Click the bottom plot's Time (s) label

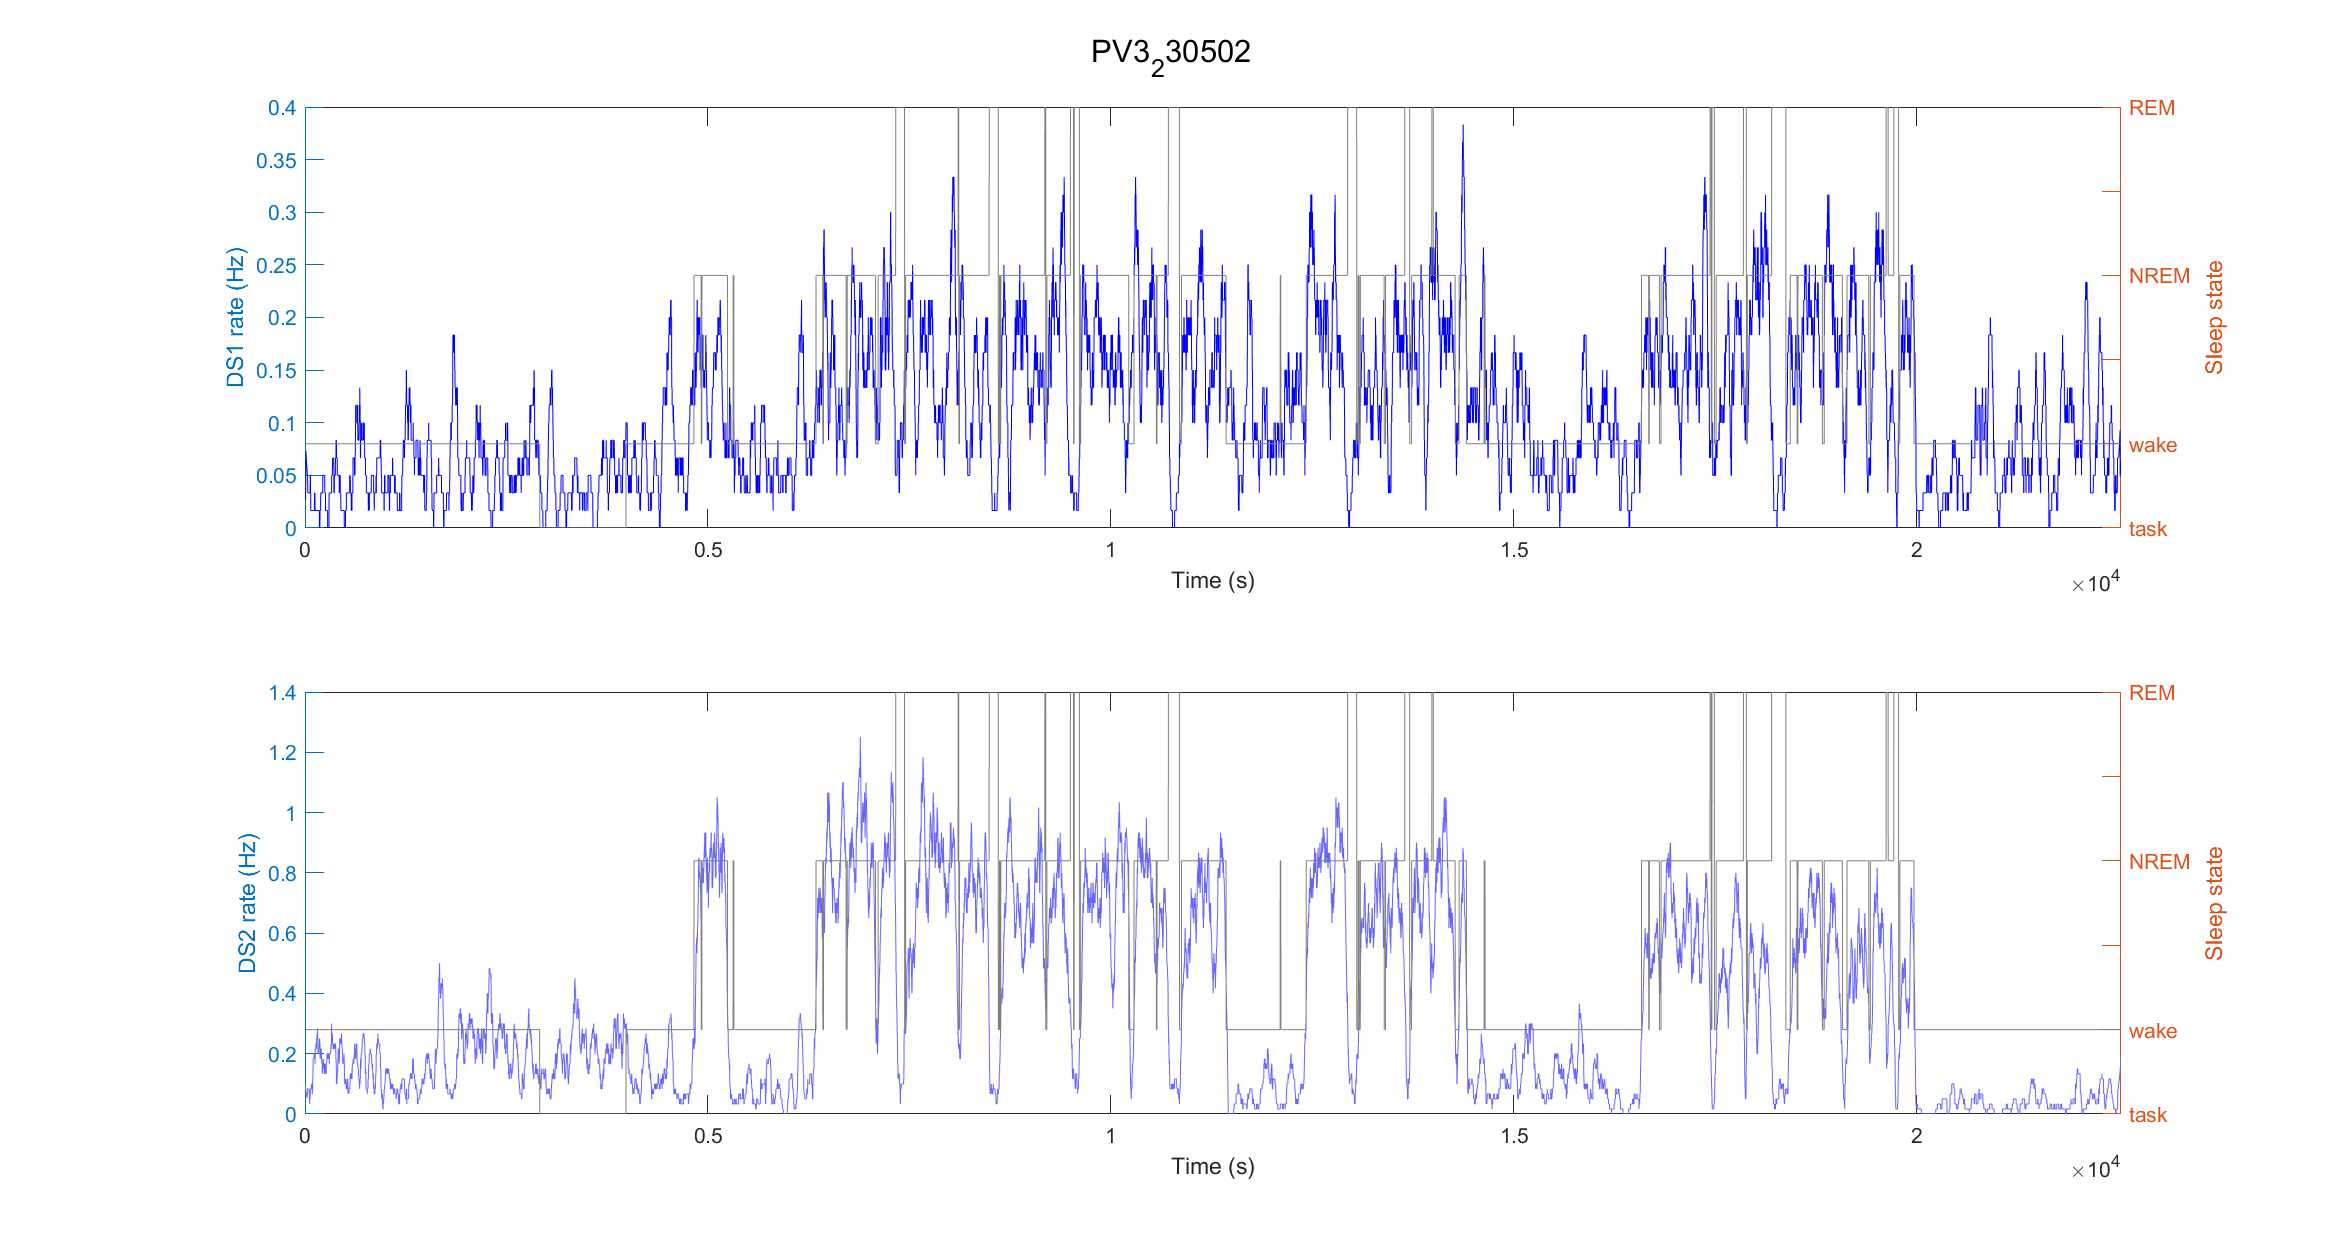[x=1212, y=1167]
